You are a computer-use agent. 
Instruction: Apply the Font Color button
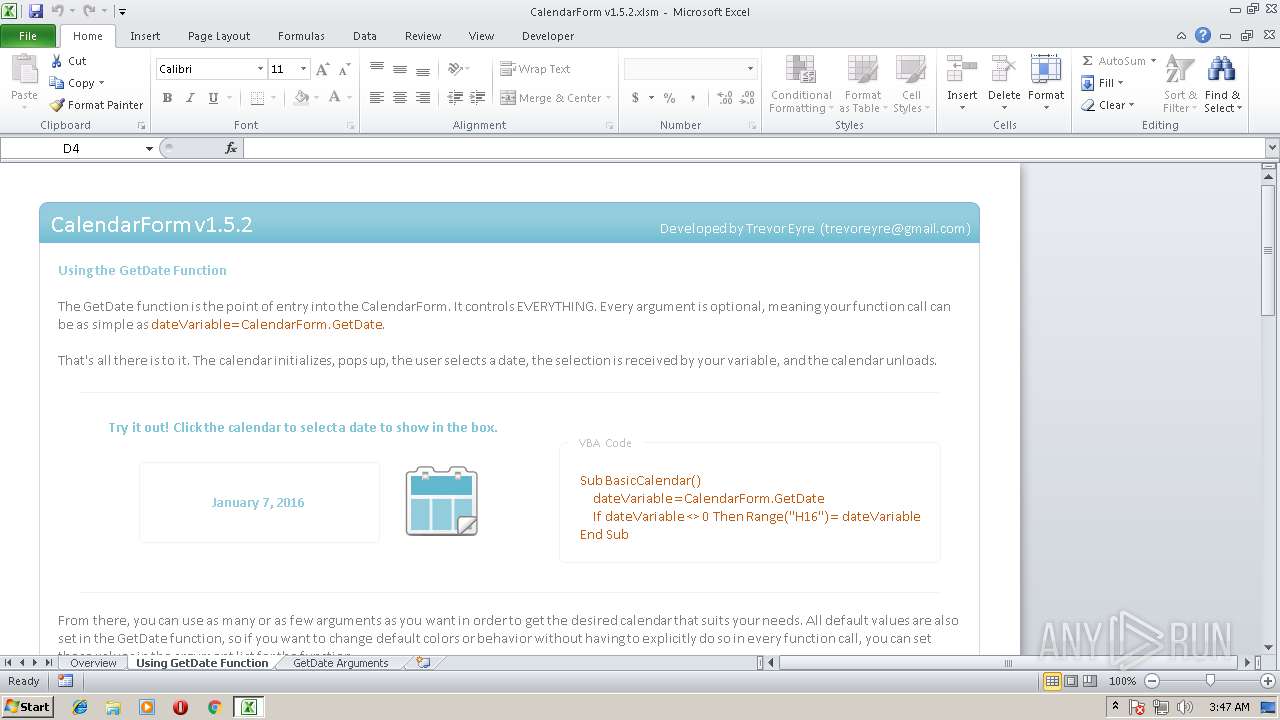pos(335,98)
